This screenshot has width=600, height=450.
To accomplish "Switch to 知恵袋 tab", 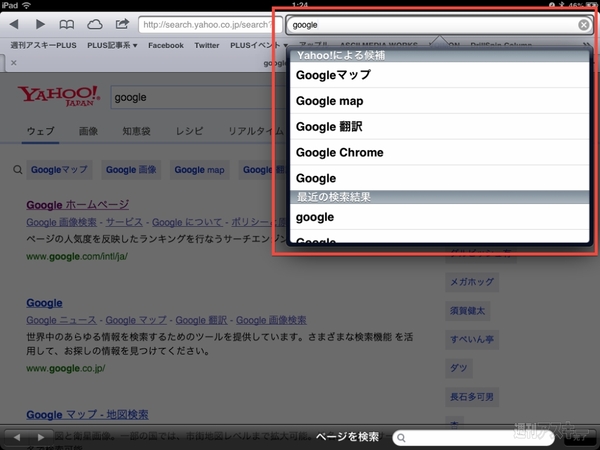I will pyautogui.click(x=136, y=131).
